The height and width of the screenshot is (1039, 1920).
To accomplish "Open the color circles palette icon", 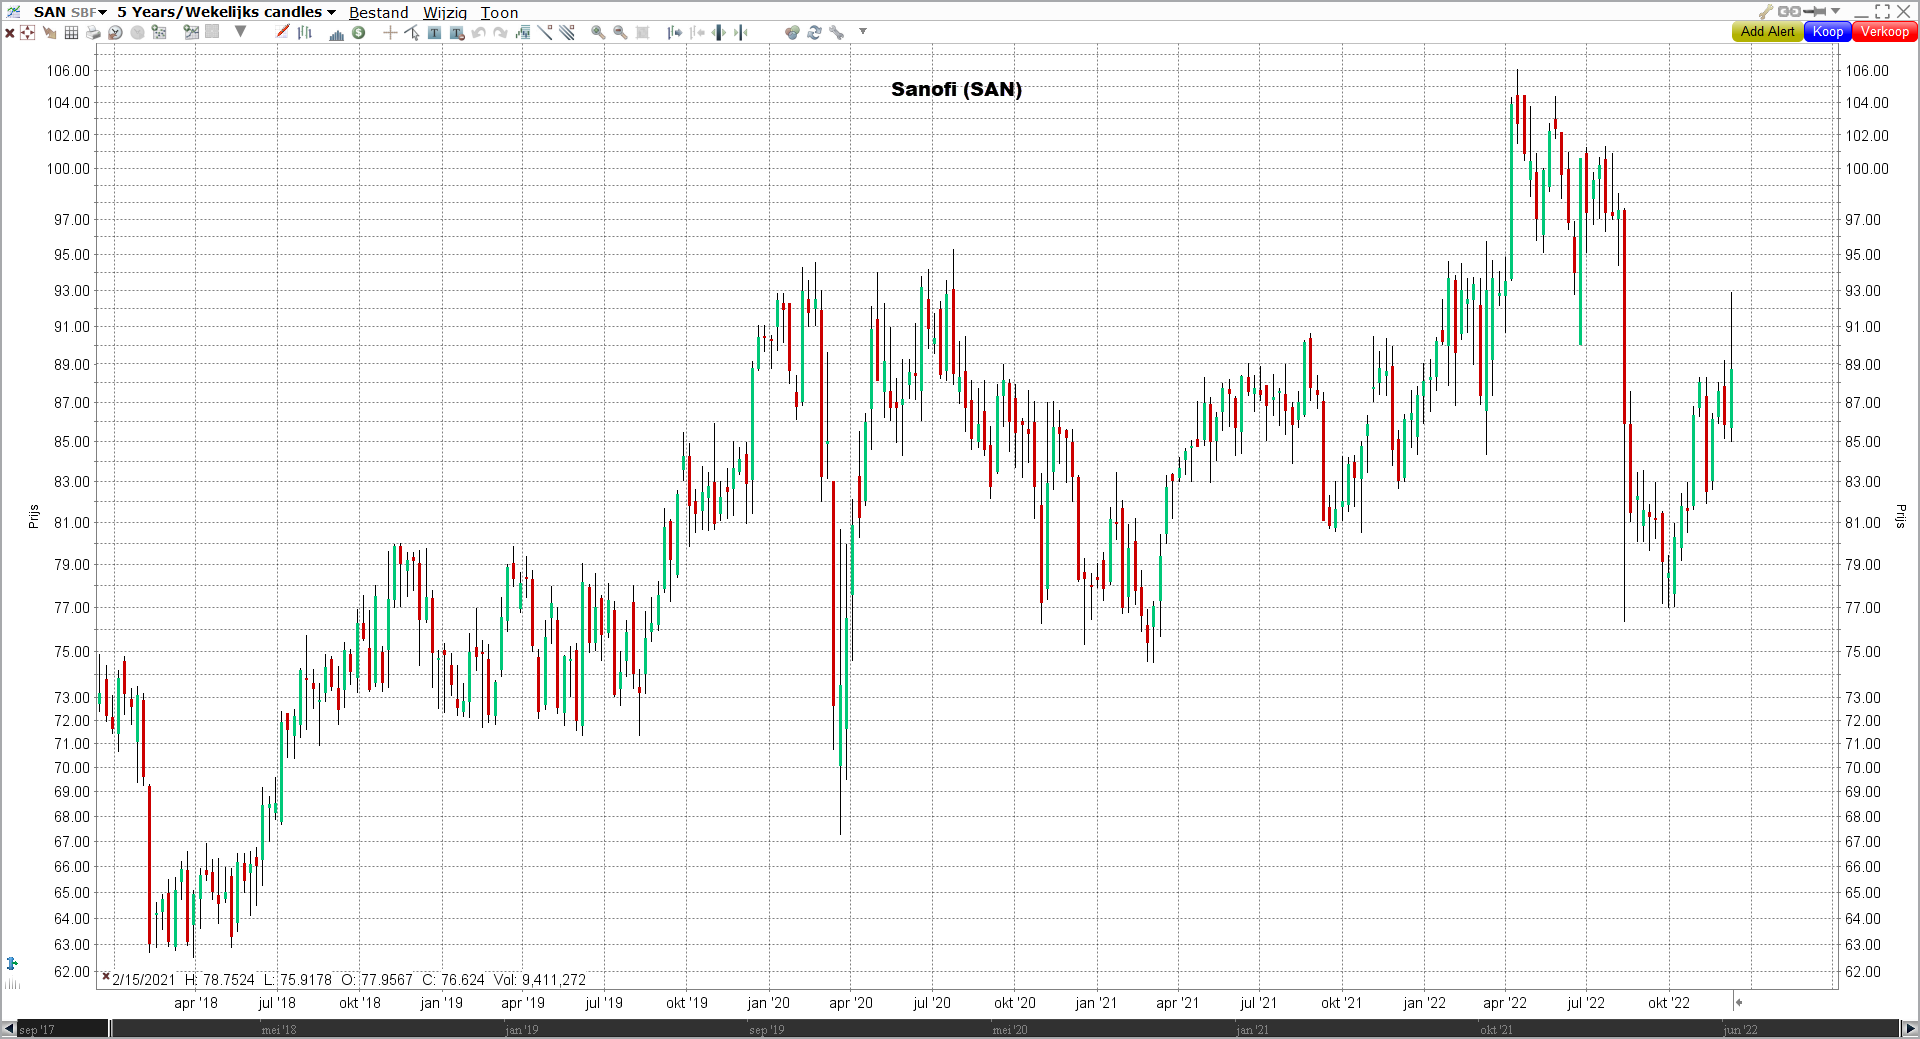I will pyautogui.click(x=792, y=33).
